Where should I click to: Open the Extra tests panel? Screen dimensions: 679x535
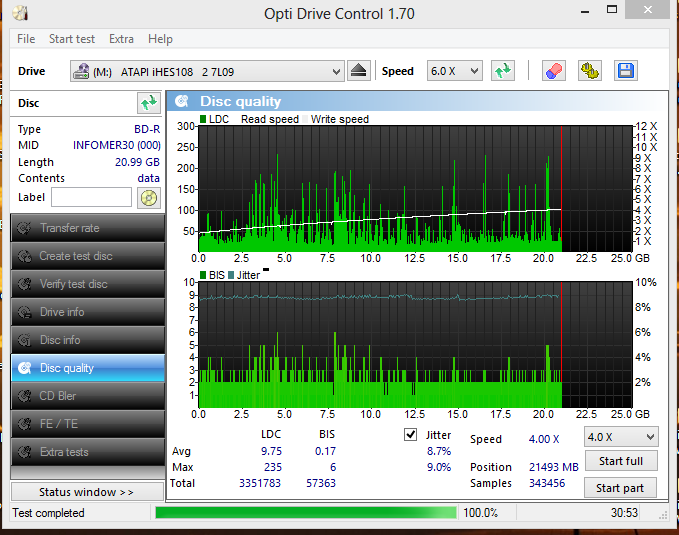(88, 452)
